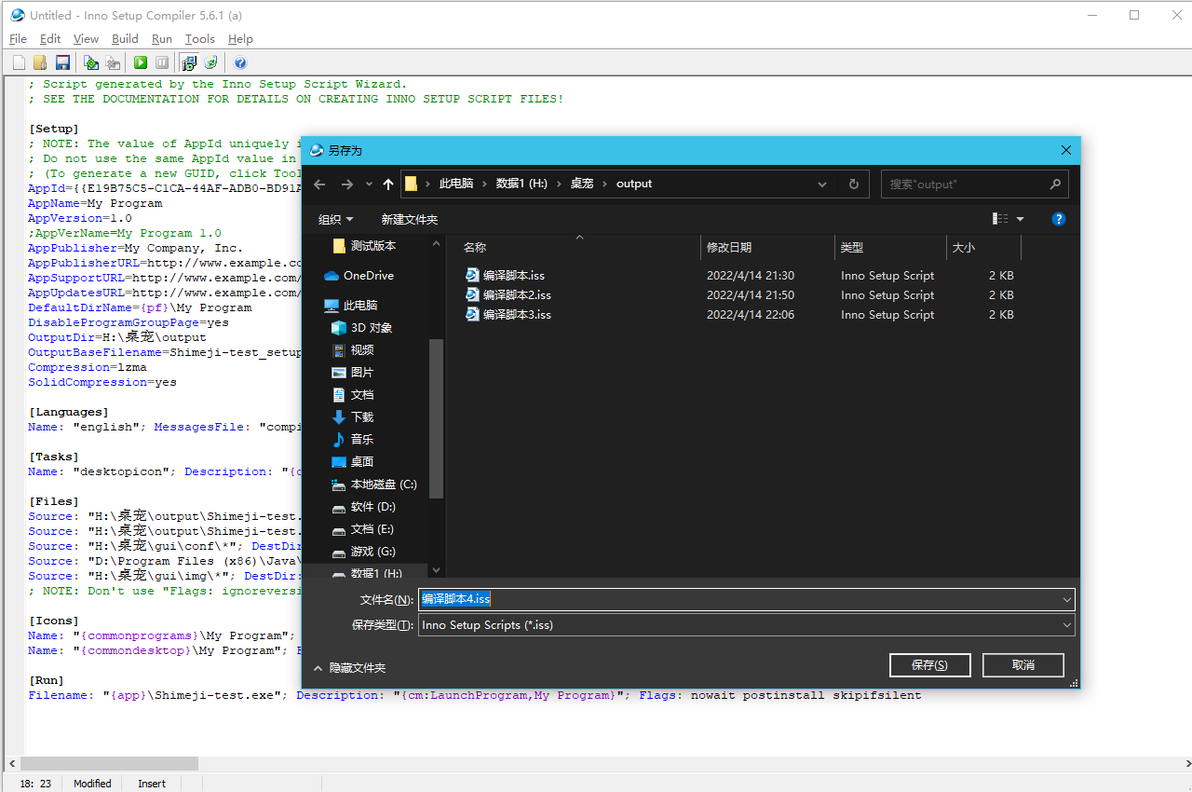Open the 保存类型 combo box
1192x792 pixels.
pos(747,626)
